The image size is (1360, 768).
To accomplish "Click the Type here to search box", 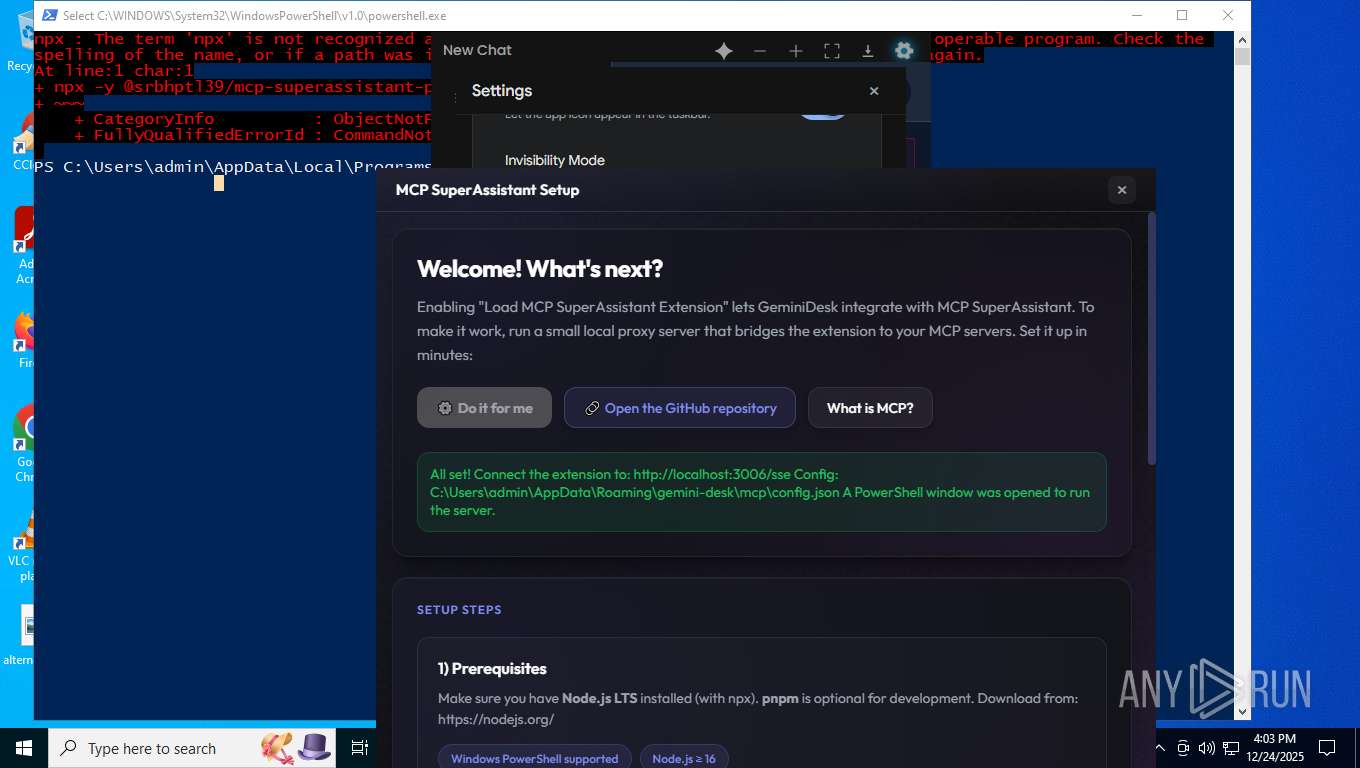I will (193, 748).
